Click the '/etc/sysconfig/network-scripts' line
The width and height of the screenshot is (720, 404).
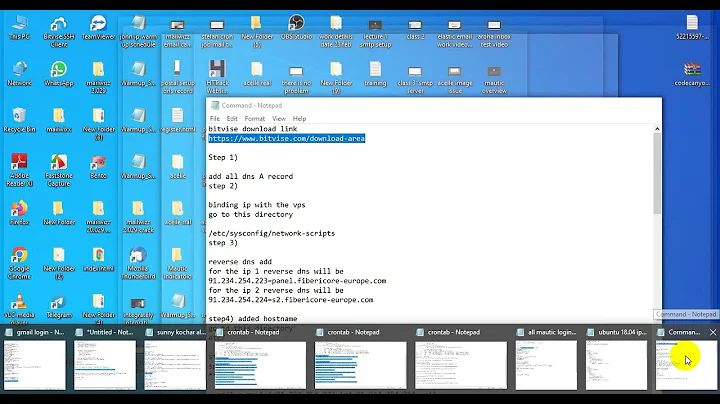coord(272,233)
